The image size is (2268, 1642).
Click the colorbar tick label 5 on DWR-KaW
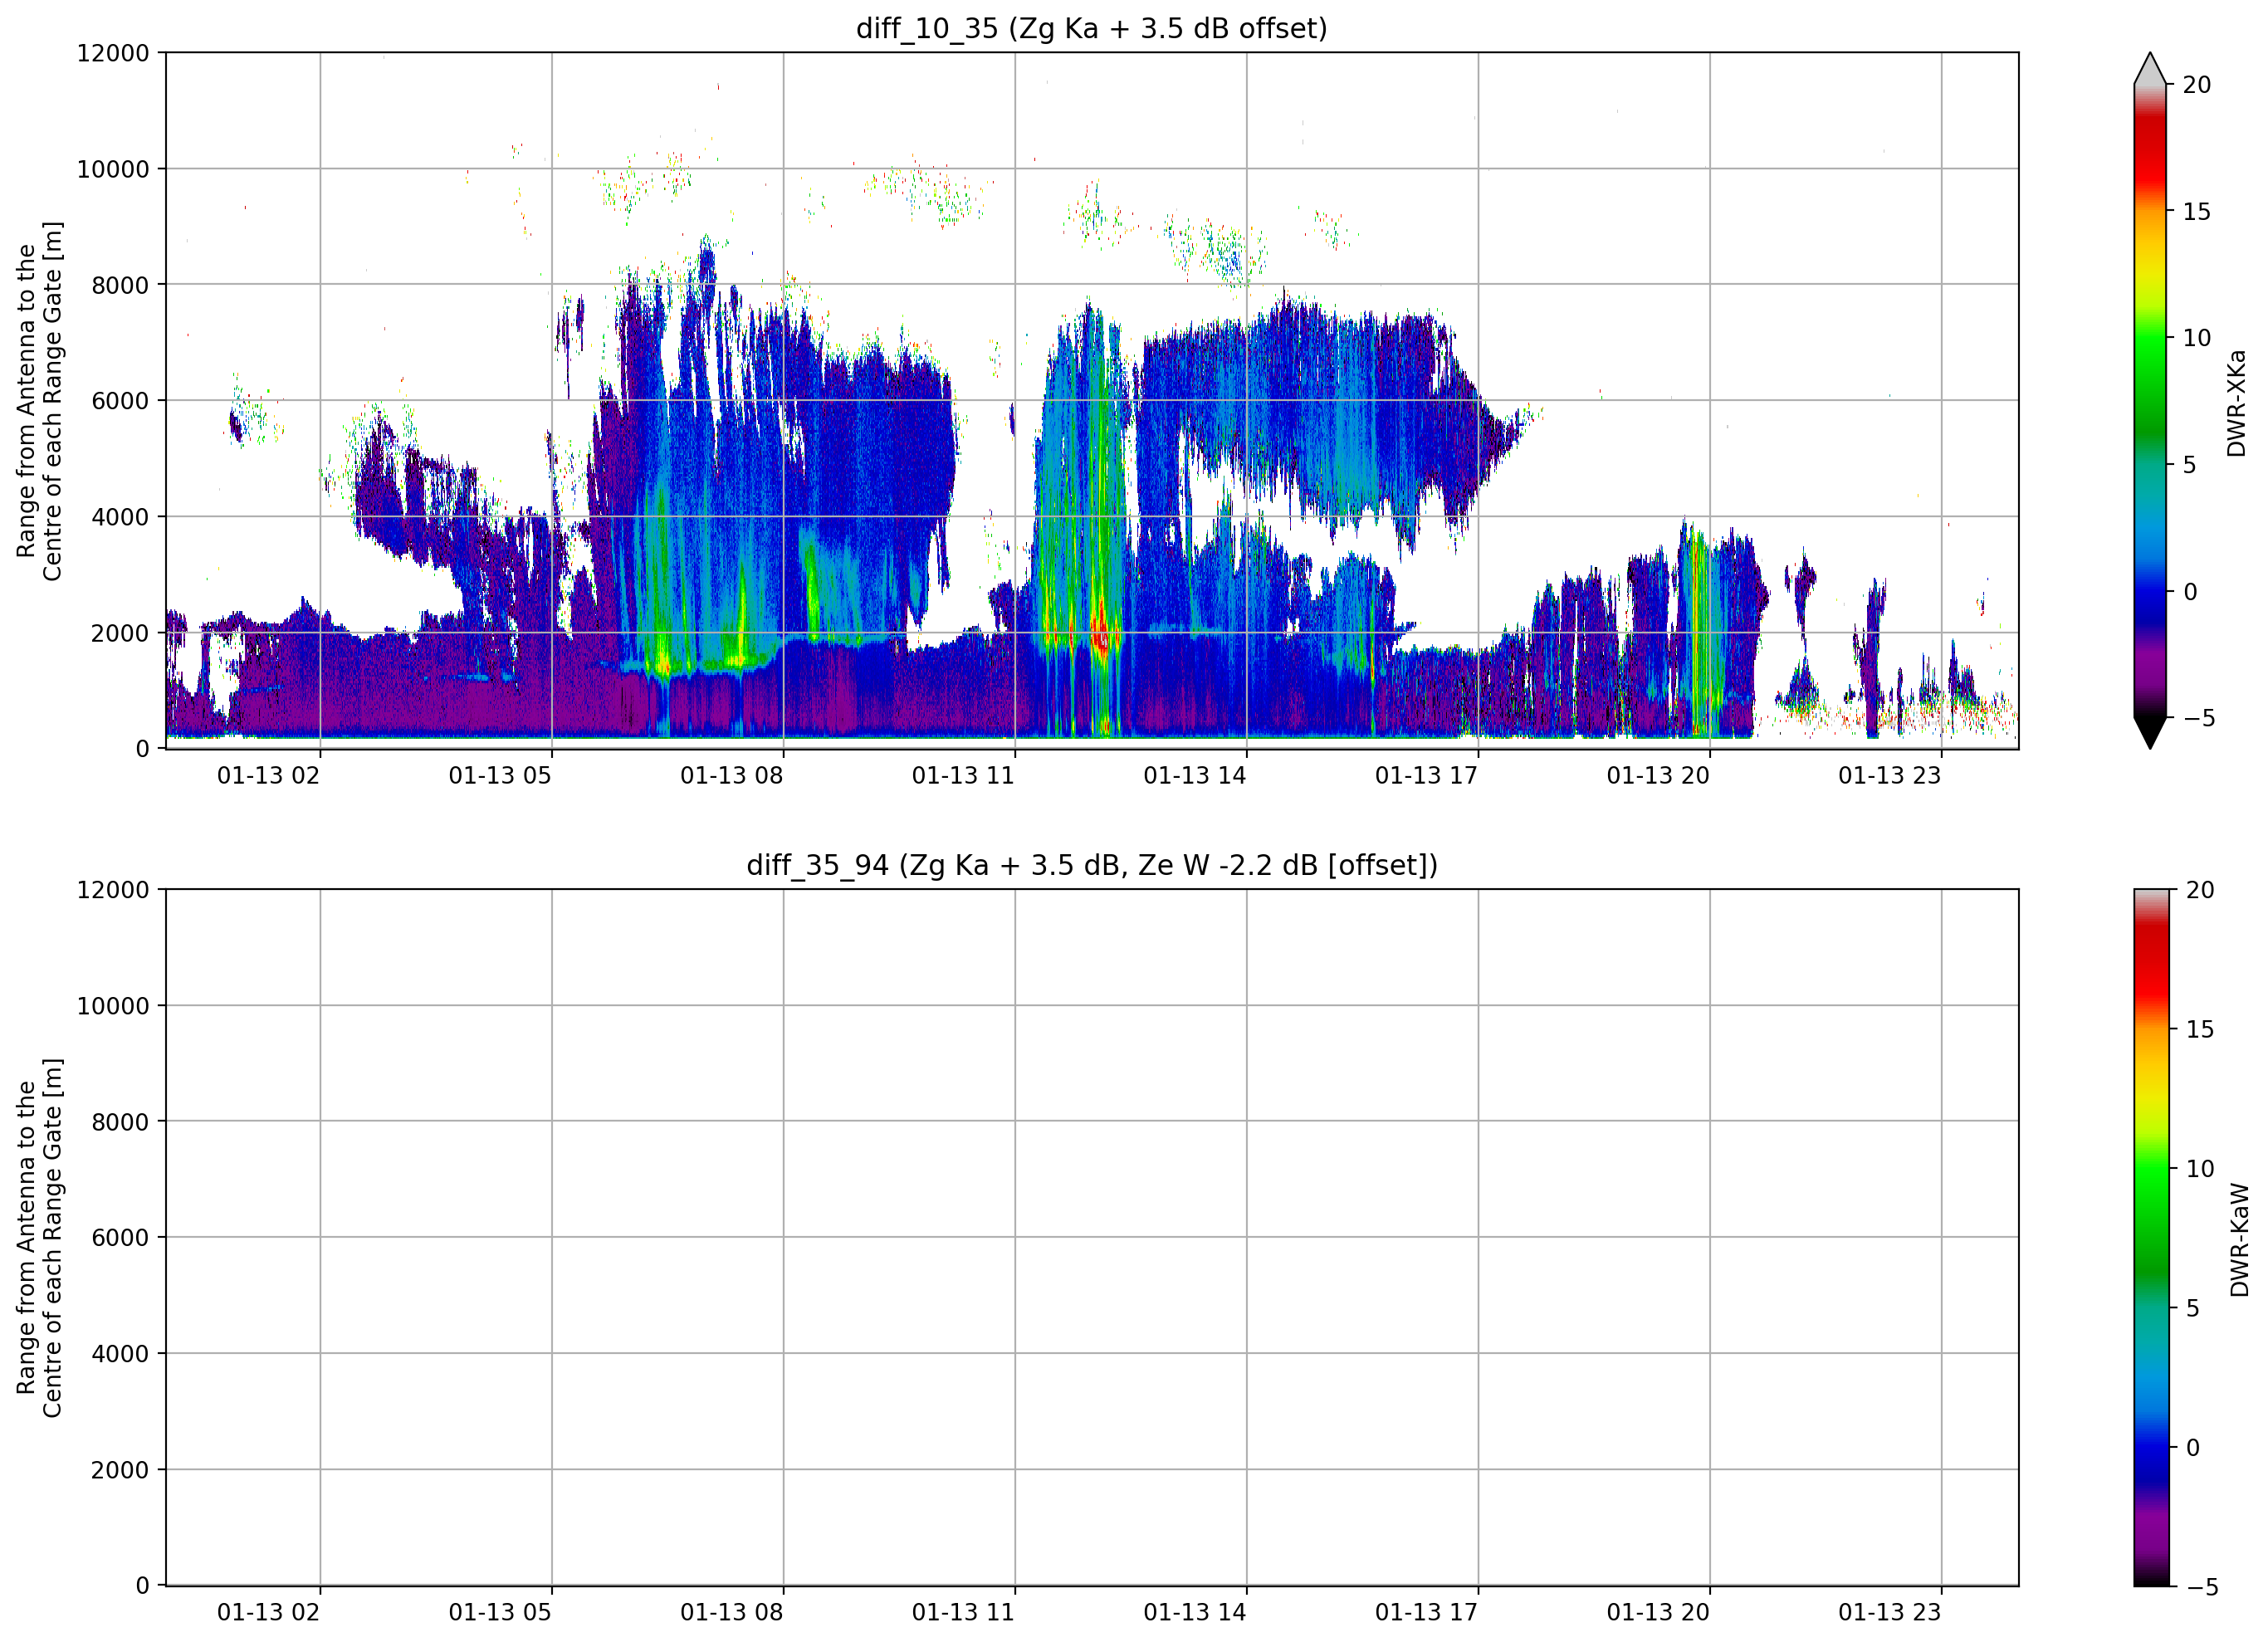2192,1308
